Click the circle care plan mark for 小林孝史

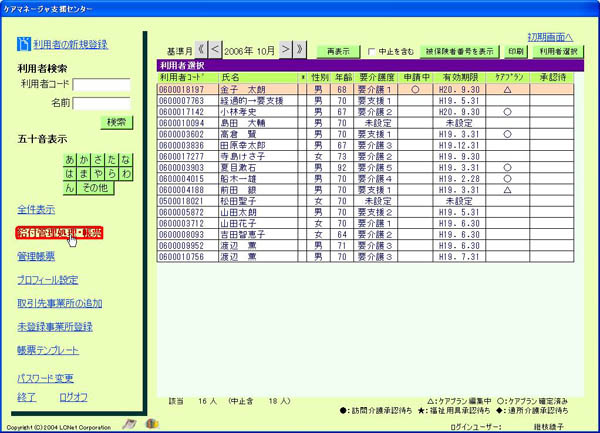507,112
